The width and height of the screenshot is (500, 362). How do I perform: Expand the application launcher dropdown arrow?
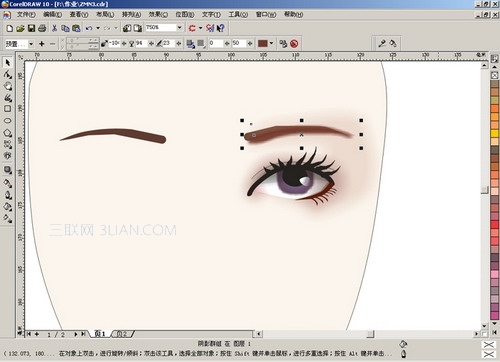coord(200,28)
